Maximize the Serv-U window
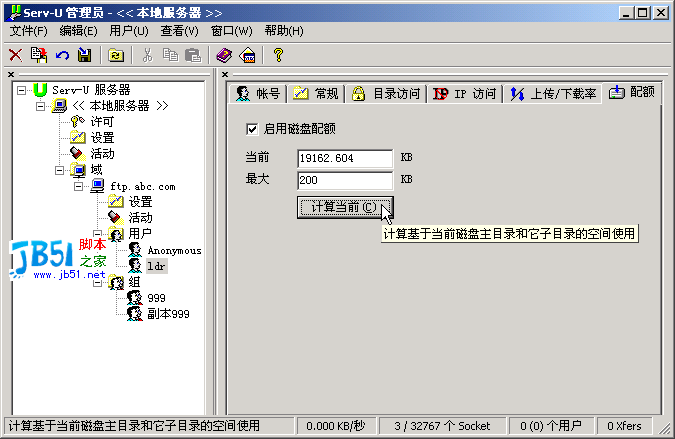Image resolution: width=675 pixels, height=439 pixels. click(x=643, y=13)
